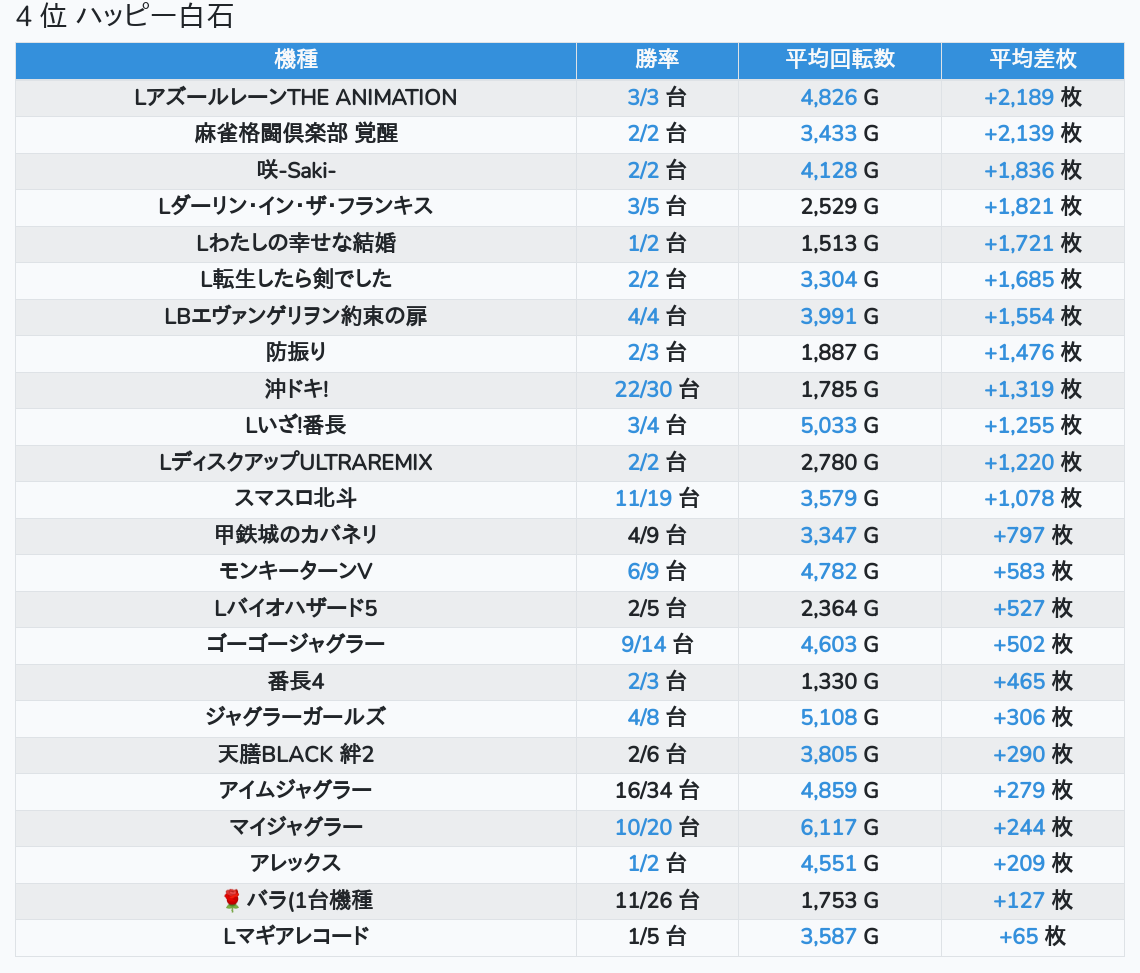The width and height of the screenshot is (1140, 973).
Task: Select the アレックス machine name
Action: pyautogui.click(x=296, y=864)
